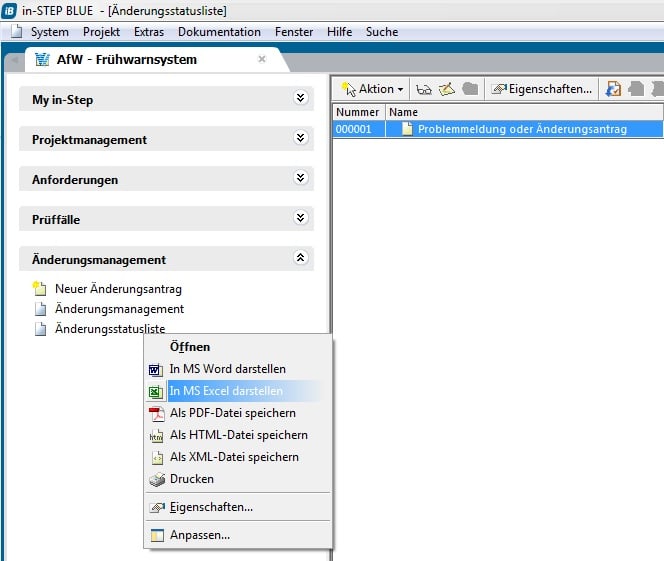Click the document icon in row 000001
664x561 pixels.
(407, 129)
